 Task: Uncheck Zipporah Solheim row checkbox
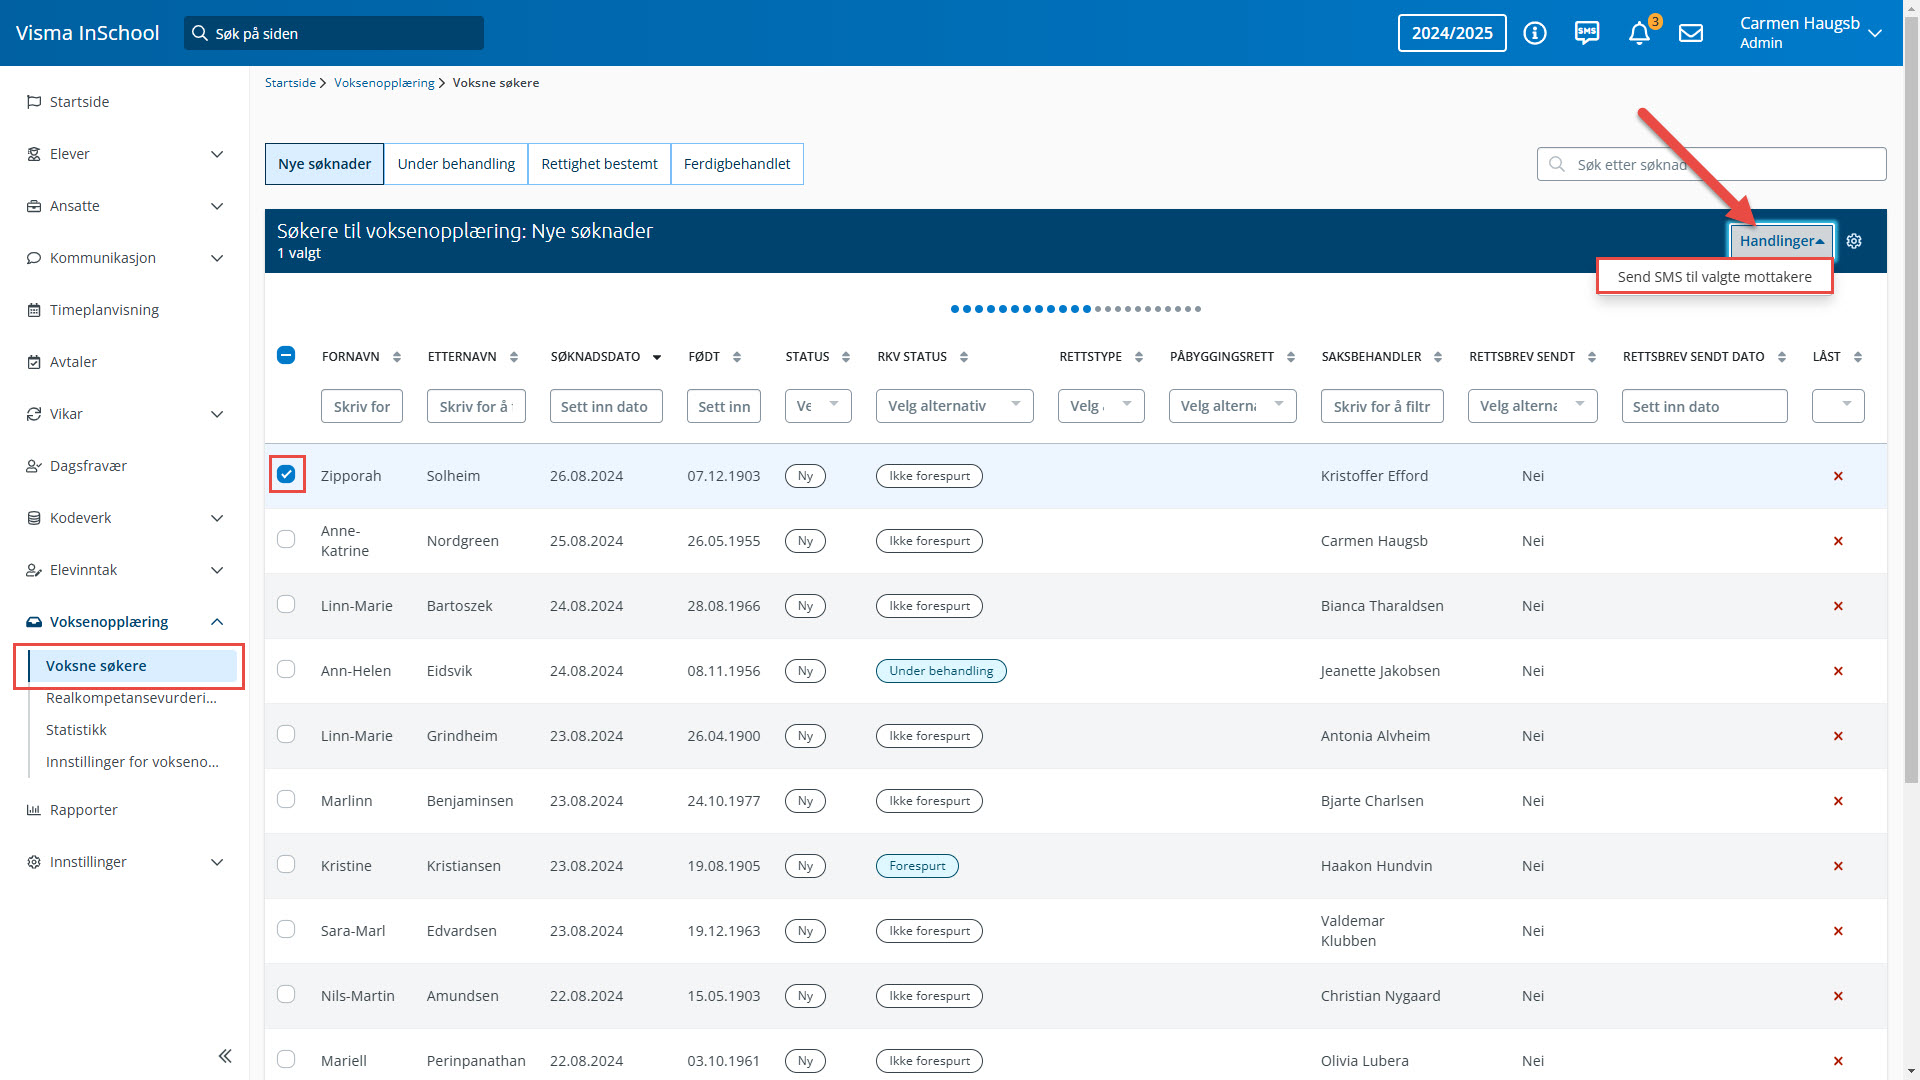tap(286, 474)
